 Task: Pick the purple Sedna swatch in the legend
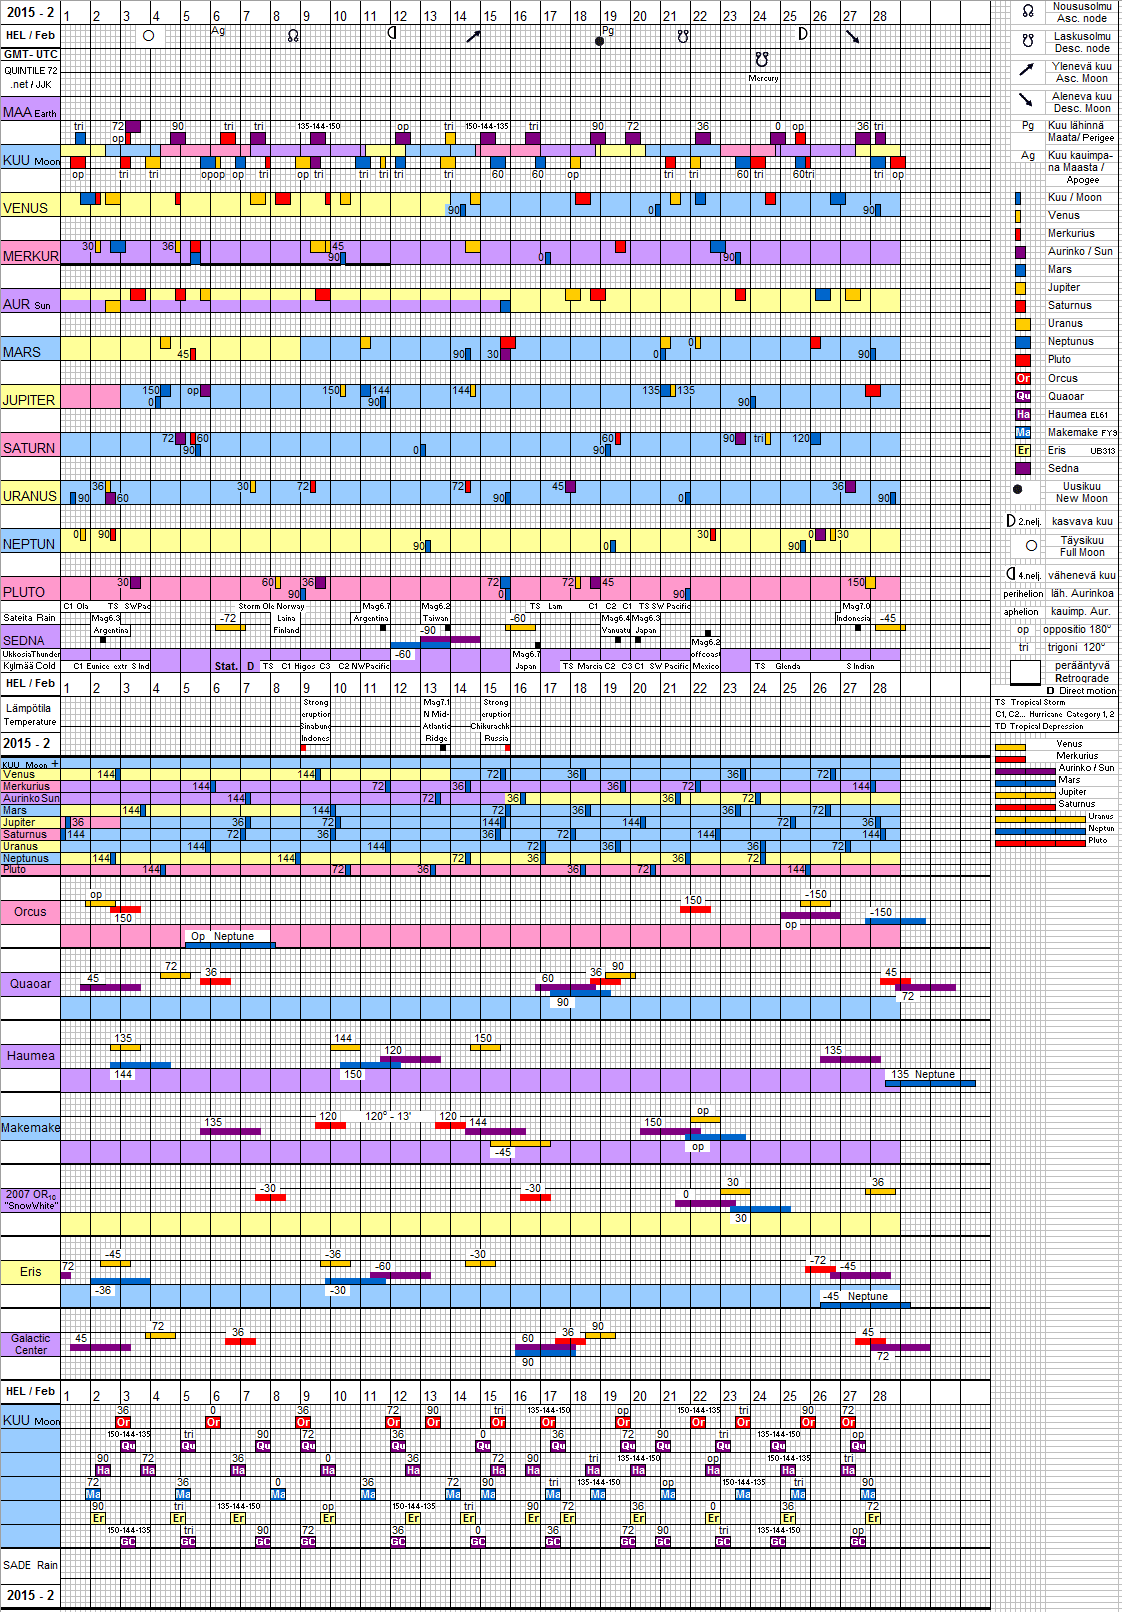[x=1022, y=468]
